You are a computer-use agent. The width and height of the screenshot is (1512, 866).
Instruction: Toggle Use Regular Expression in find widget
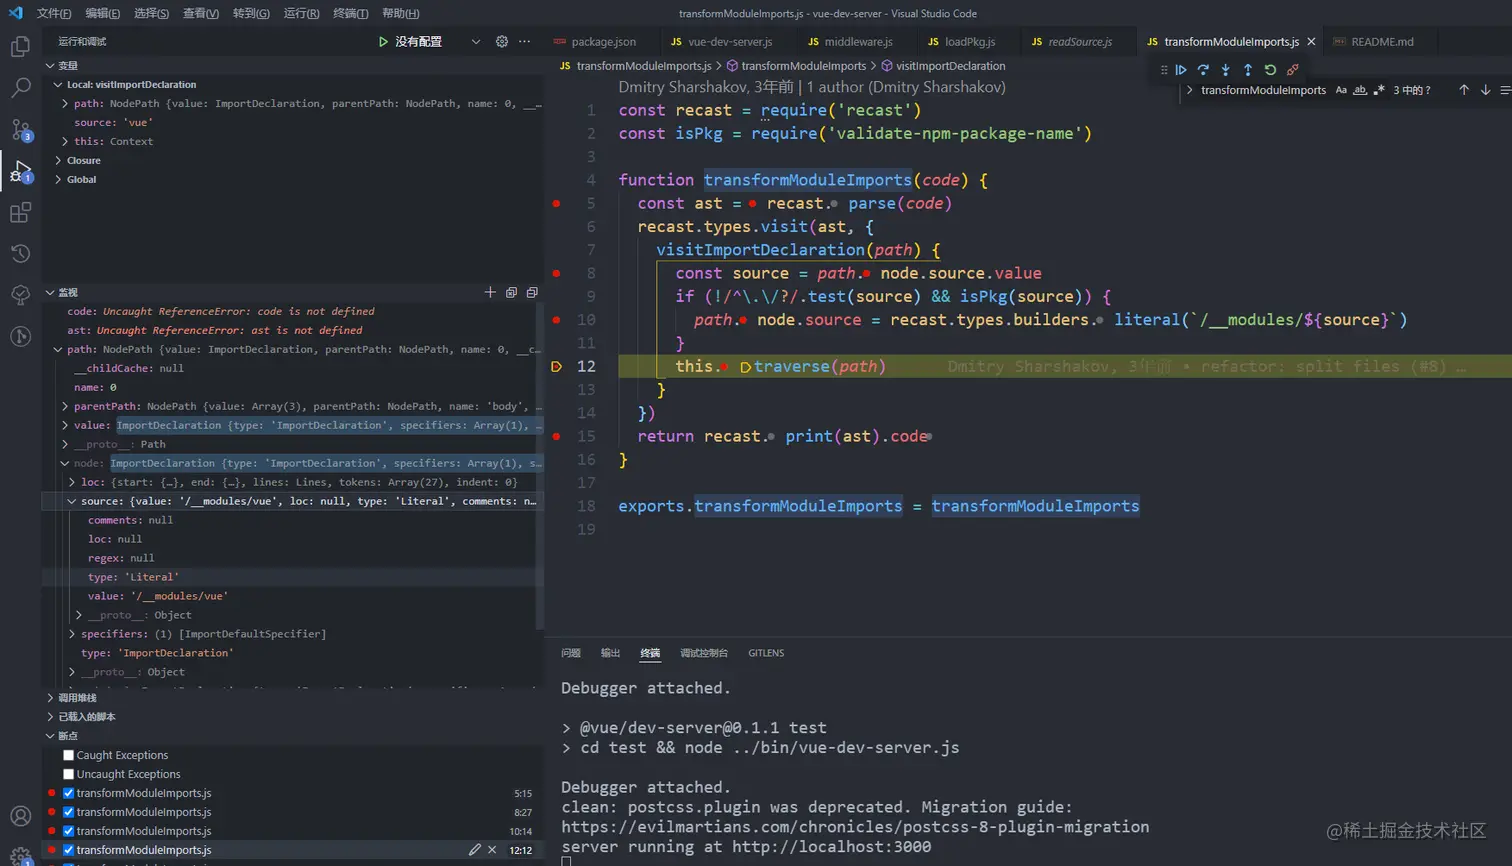click(1379, 90)
